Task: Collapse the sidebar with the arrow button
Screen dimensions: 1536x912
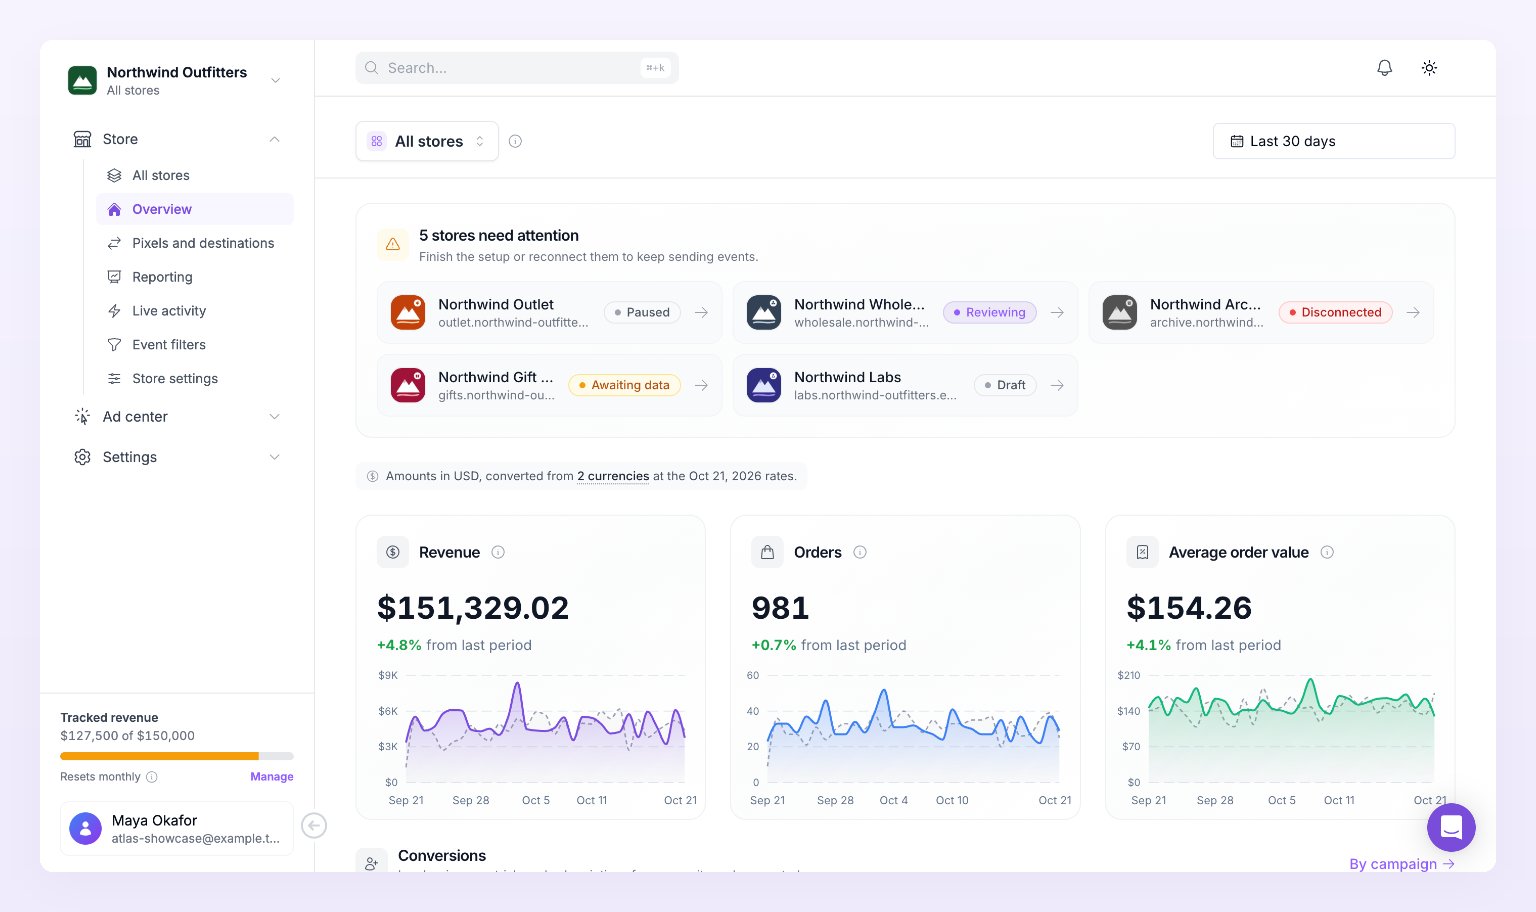Action: 314,825
